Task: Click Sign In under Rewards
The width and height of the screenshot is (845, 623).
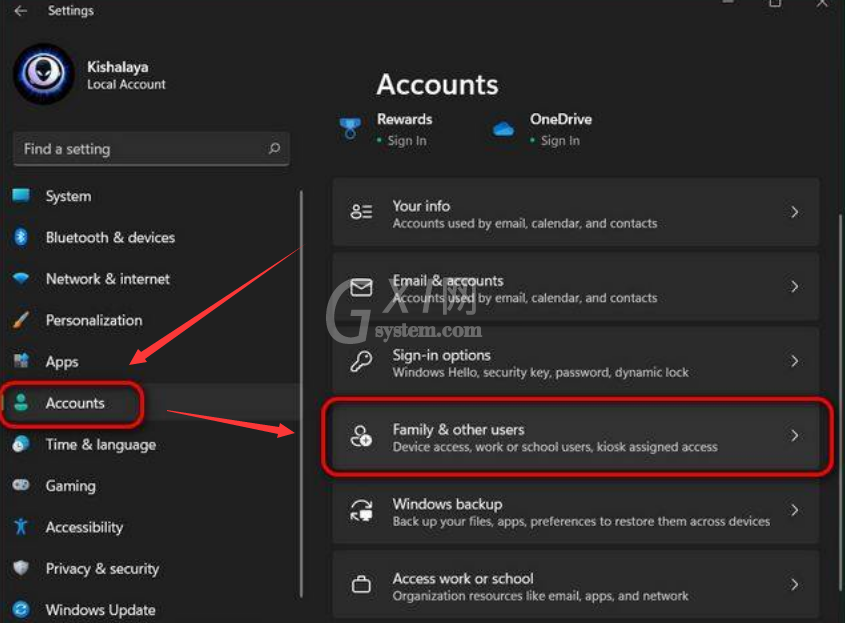Action: coord(407,141)
